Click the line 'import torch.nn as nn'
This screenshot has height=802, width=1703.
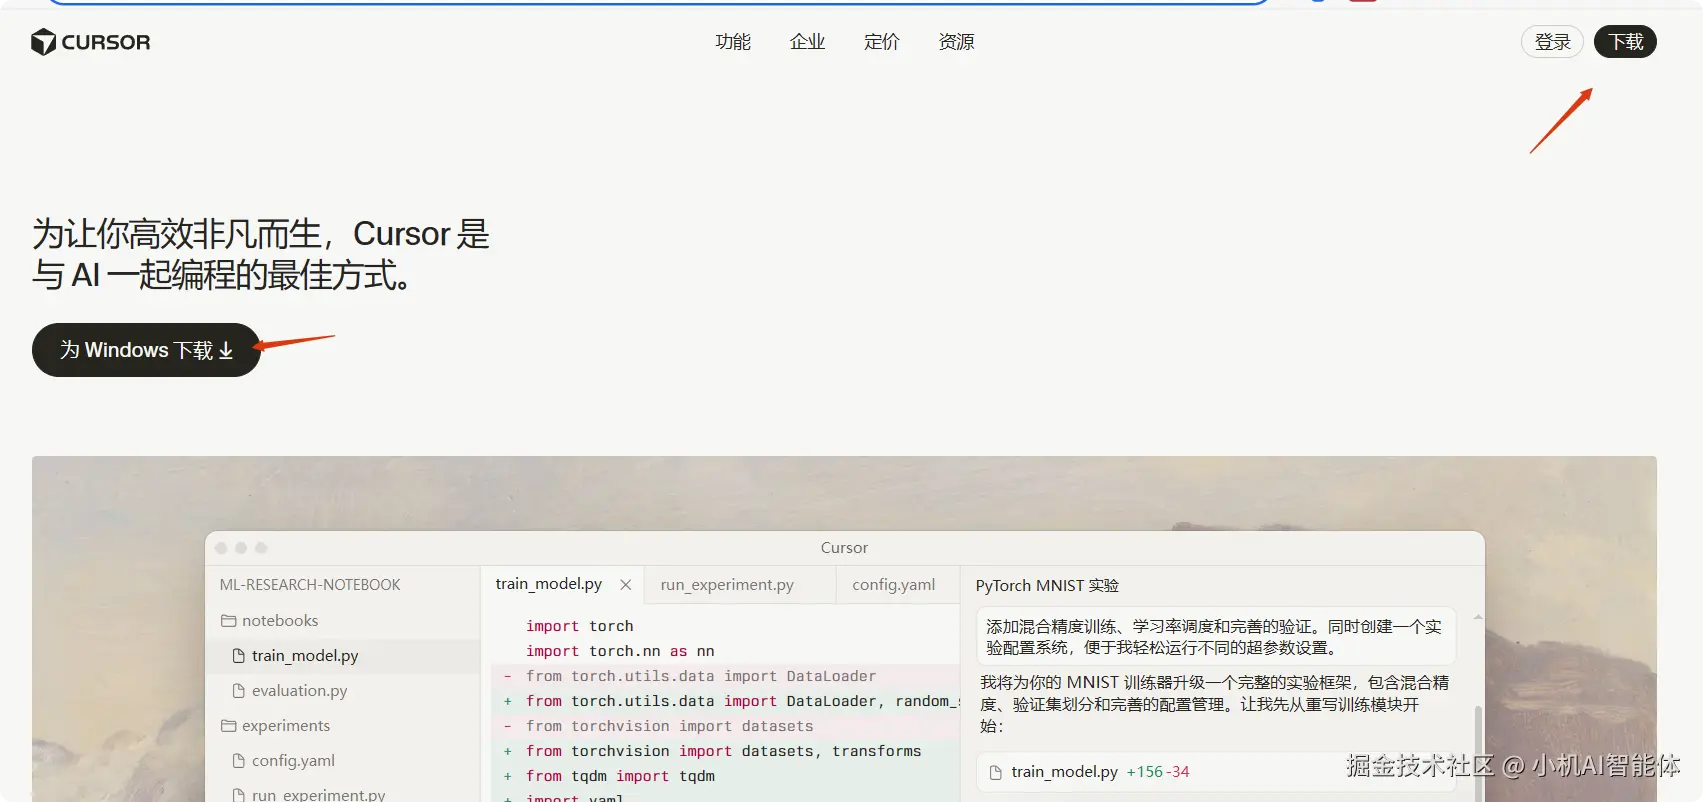(620, 651)
